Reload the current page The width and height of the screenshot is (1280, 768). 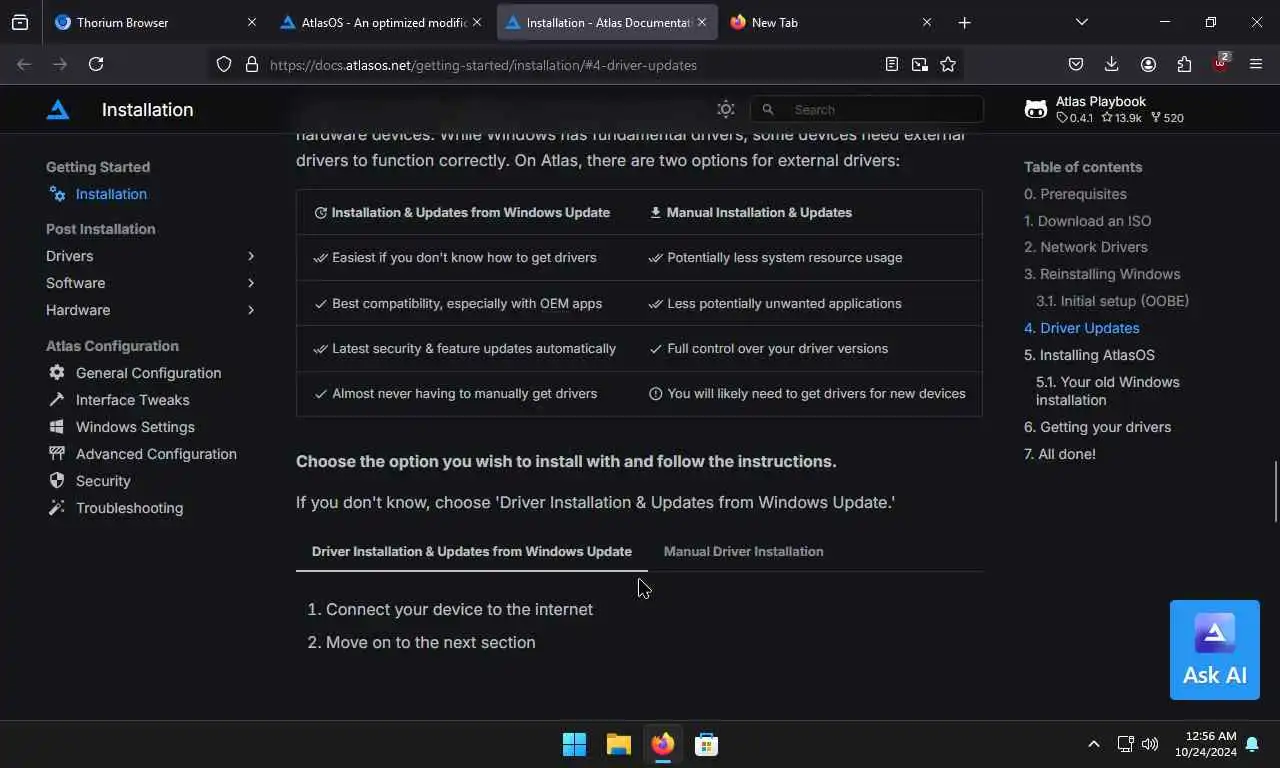(x=96, y=64)
